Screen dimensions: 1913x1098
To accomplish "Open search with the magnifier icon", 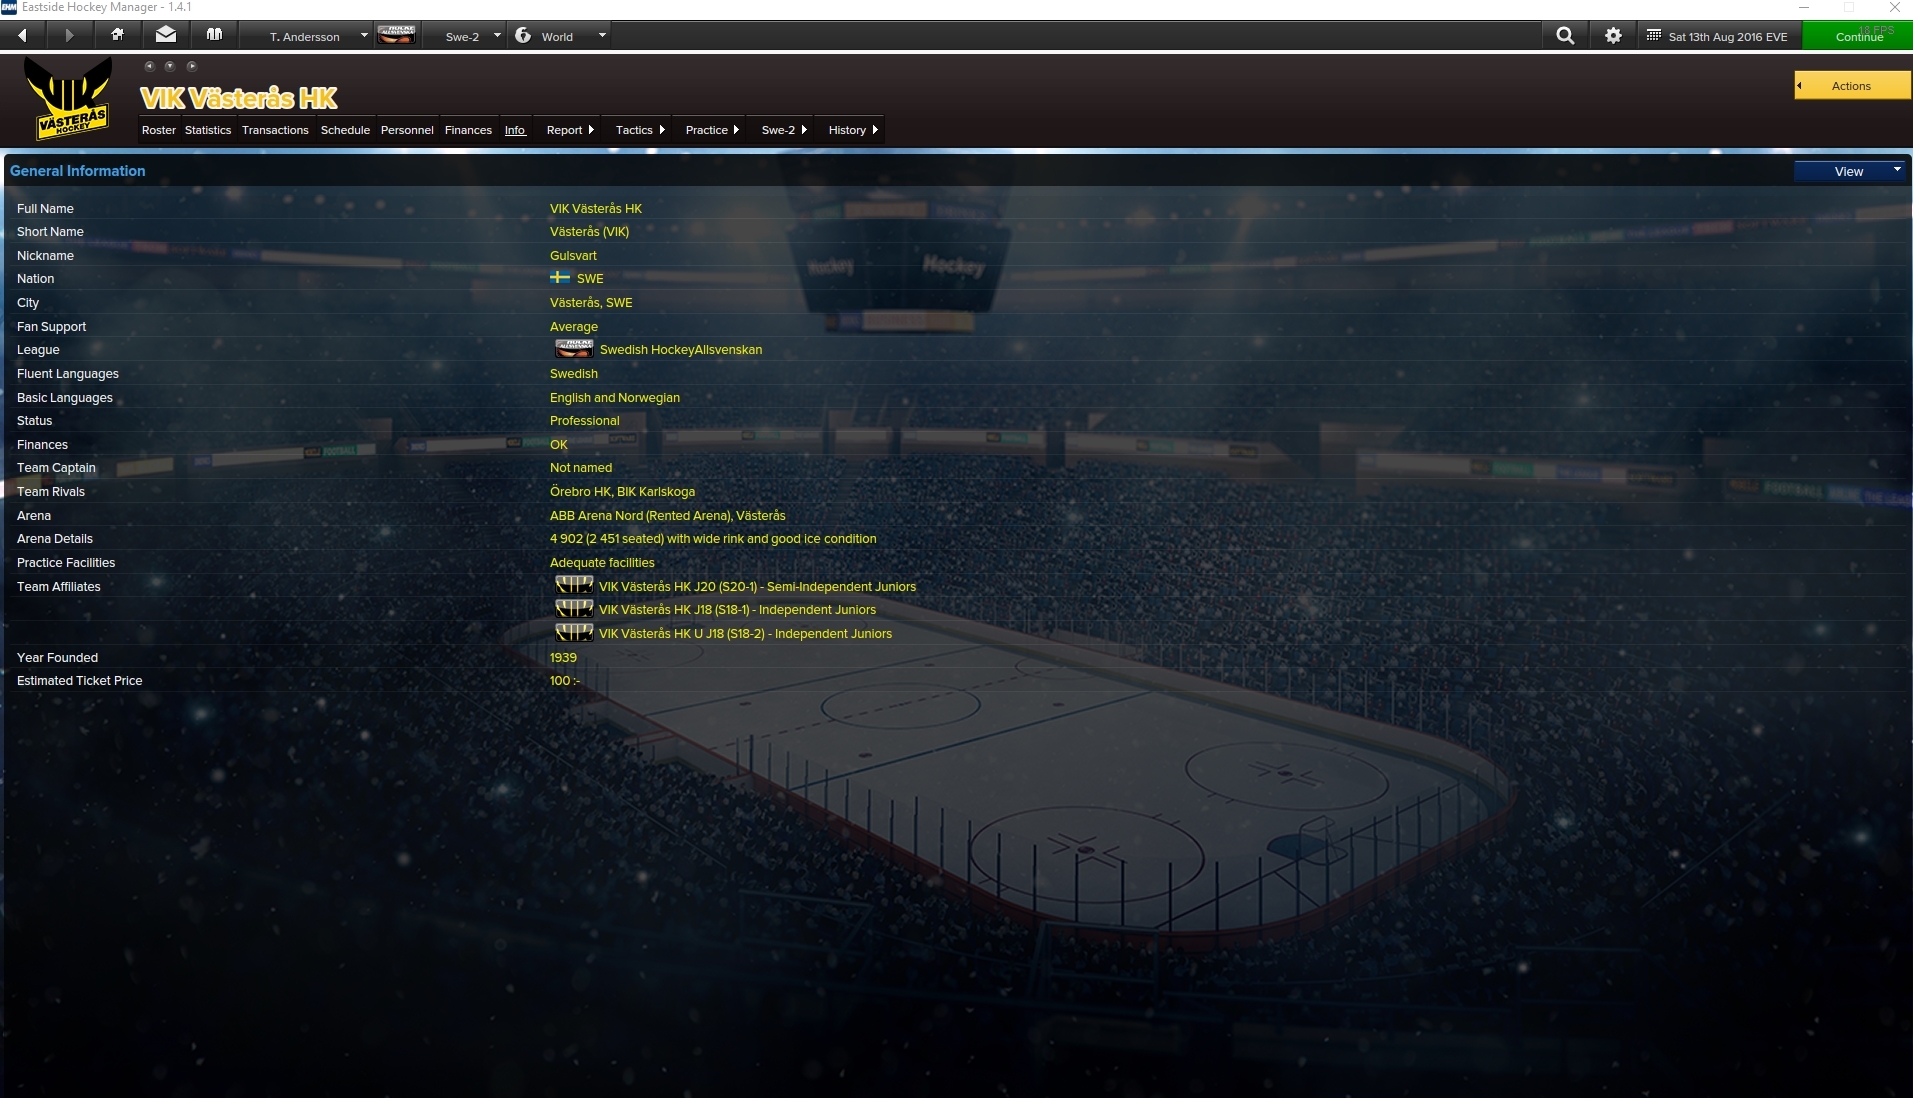I will click(1565, 36).
